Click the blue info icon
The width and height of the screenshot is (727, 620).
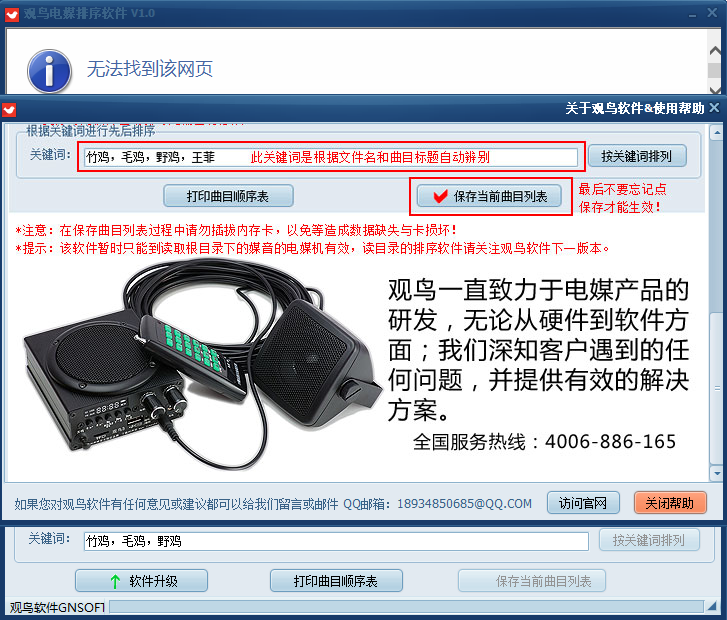tap(49, 71)
